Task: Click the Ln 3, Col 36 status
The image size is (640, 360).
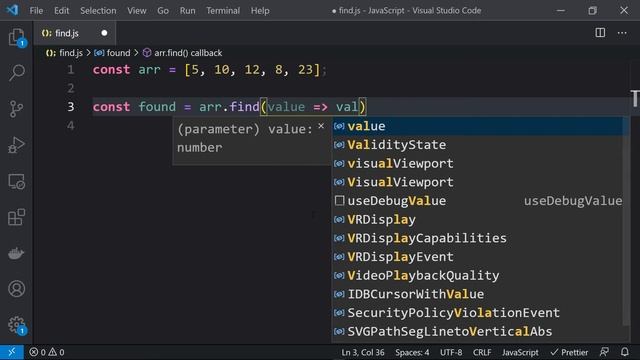Action: 362,352
